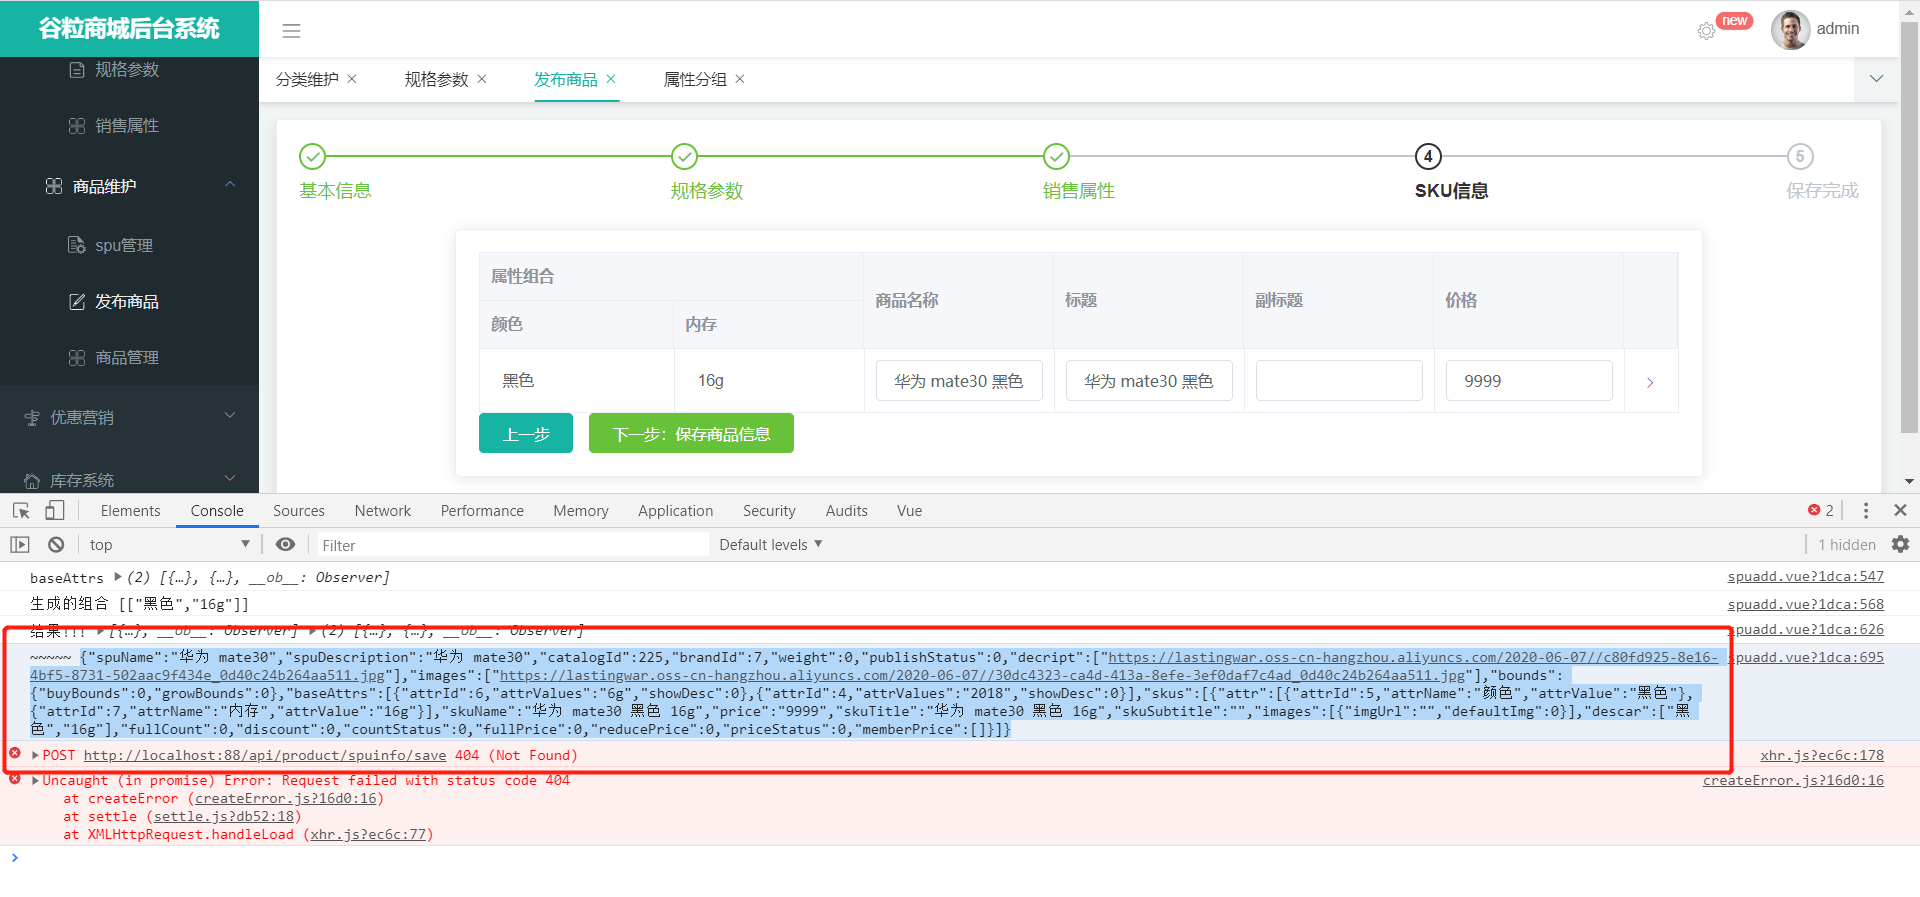The height and width of the screenshot is (897, 1920).
Task: Toggle the console live expression eye icon
Action: 286,545
